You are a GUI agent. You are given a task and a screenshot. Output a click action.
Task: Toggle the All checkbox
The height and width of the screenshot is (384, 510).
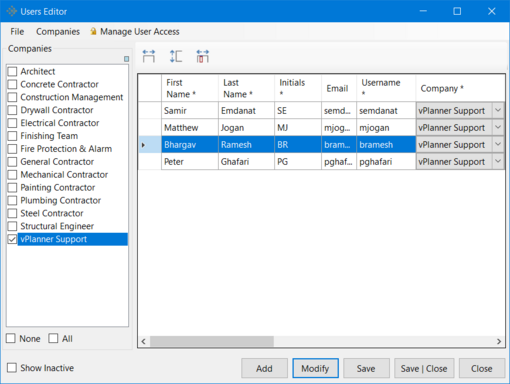click(53, 338)
